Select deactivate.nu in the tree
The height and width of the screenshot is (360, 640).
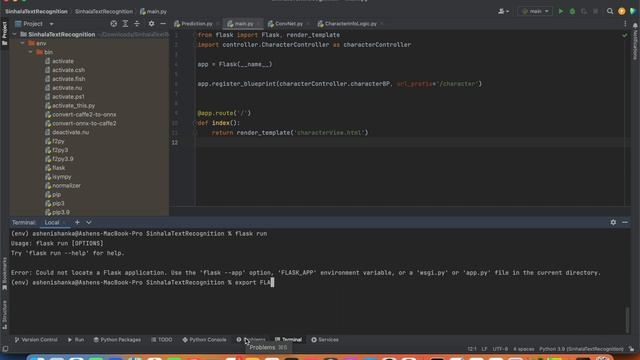pyautogui.click(x=71, y=132)
